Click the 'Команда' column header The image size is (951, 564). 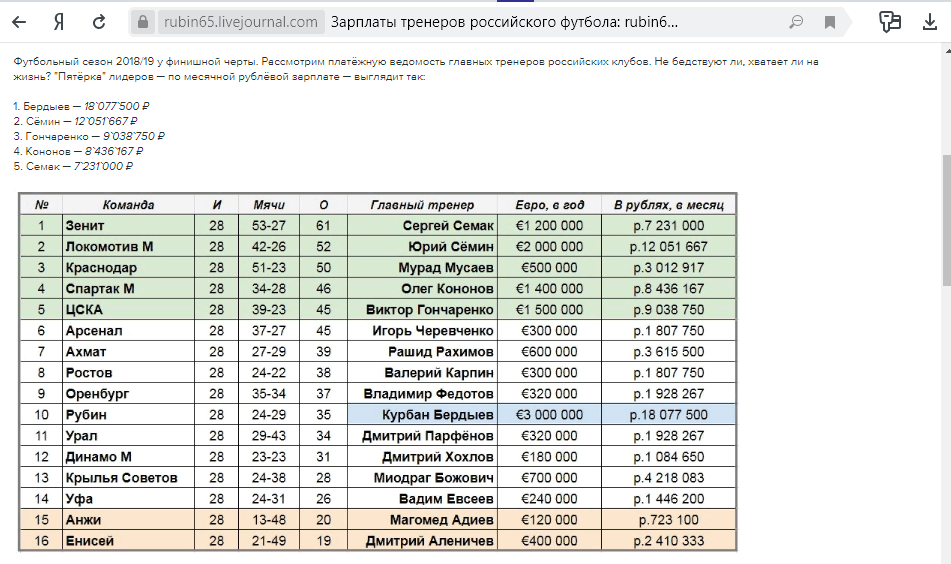coord(128,204)
